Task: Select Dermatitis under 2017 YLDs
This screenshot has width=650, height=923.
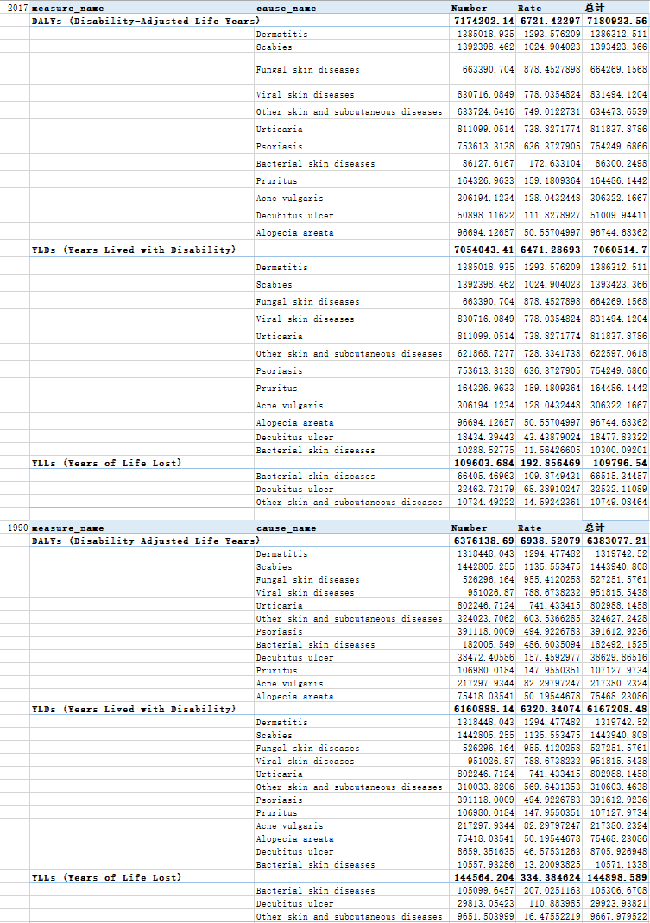Action: coord(281,267)
